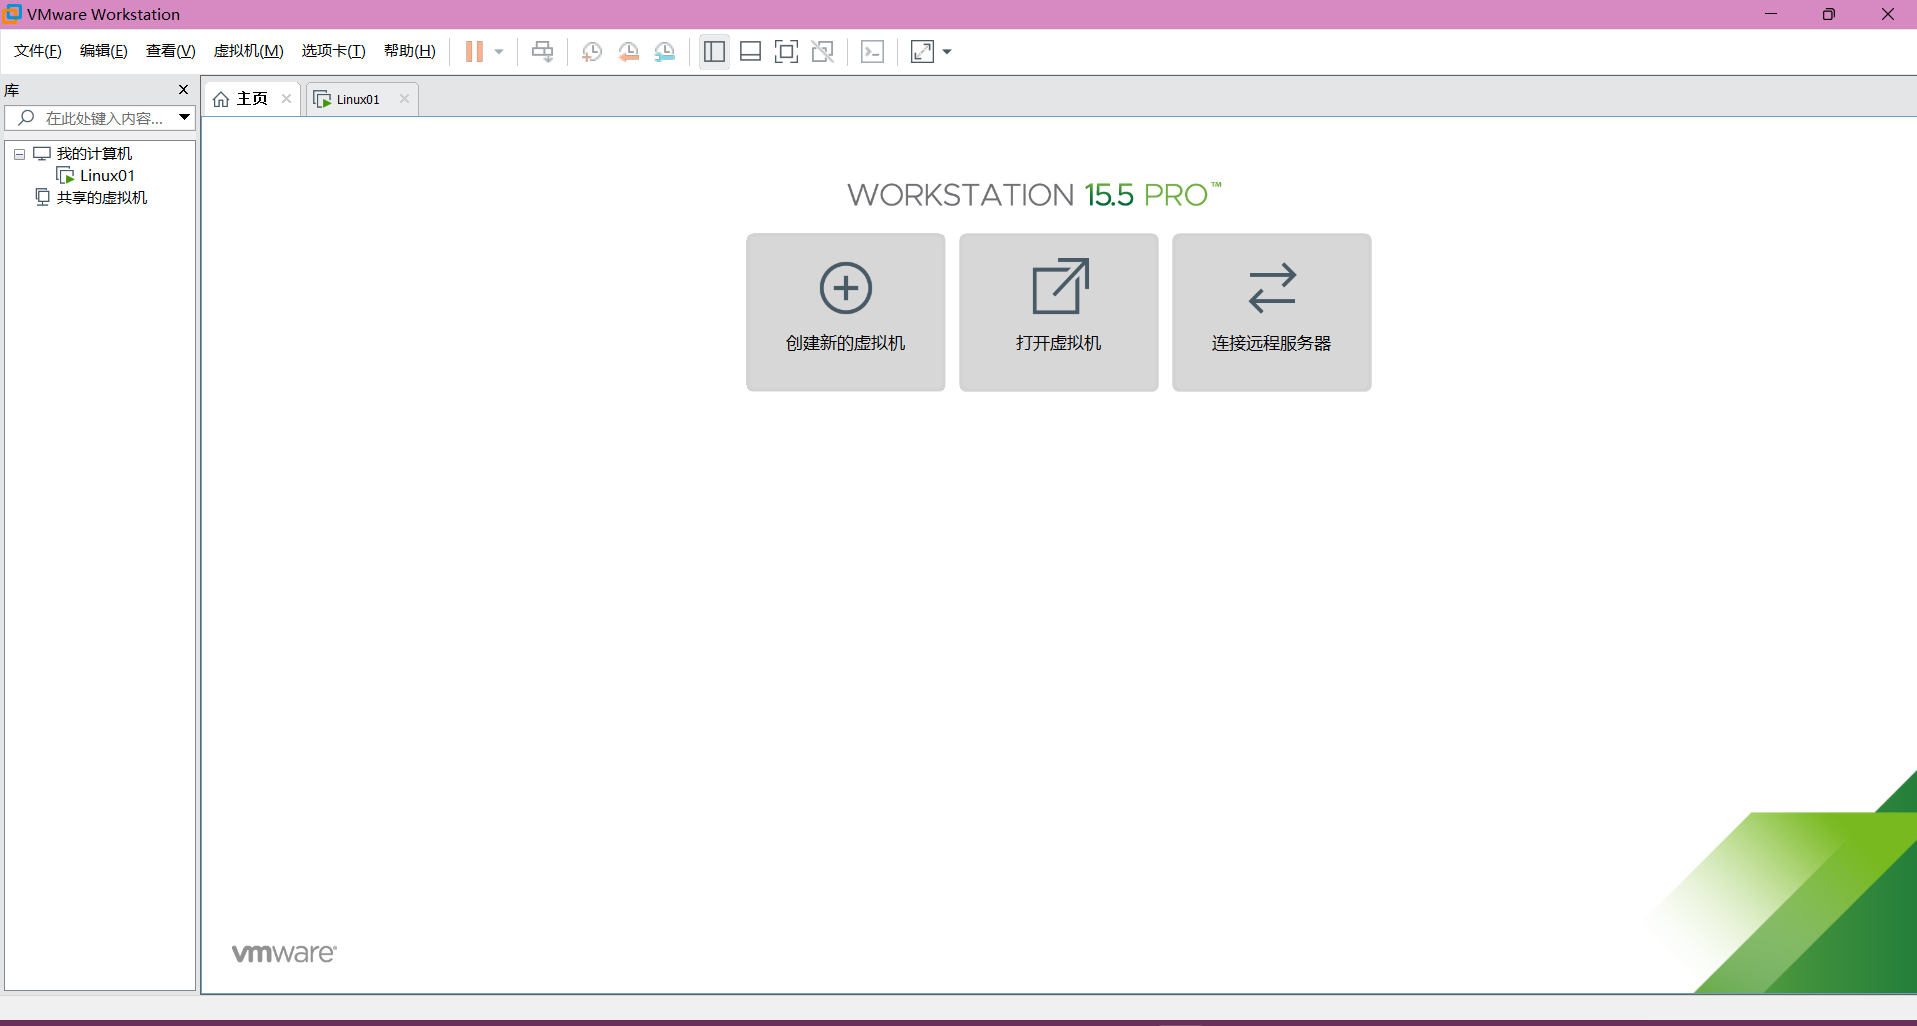Open the 帮助(H) menu
The height and width of the screenshot is (1026, 1917).
(410, 51)
